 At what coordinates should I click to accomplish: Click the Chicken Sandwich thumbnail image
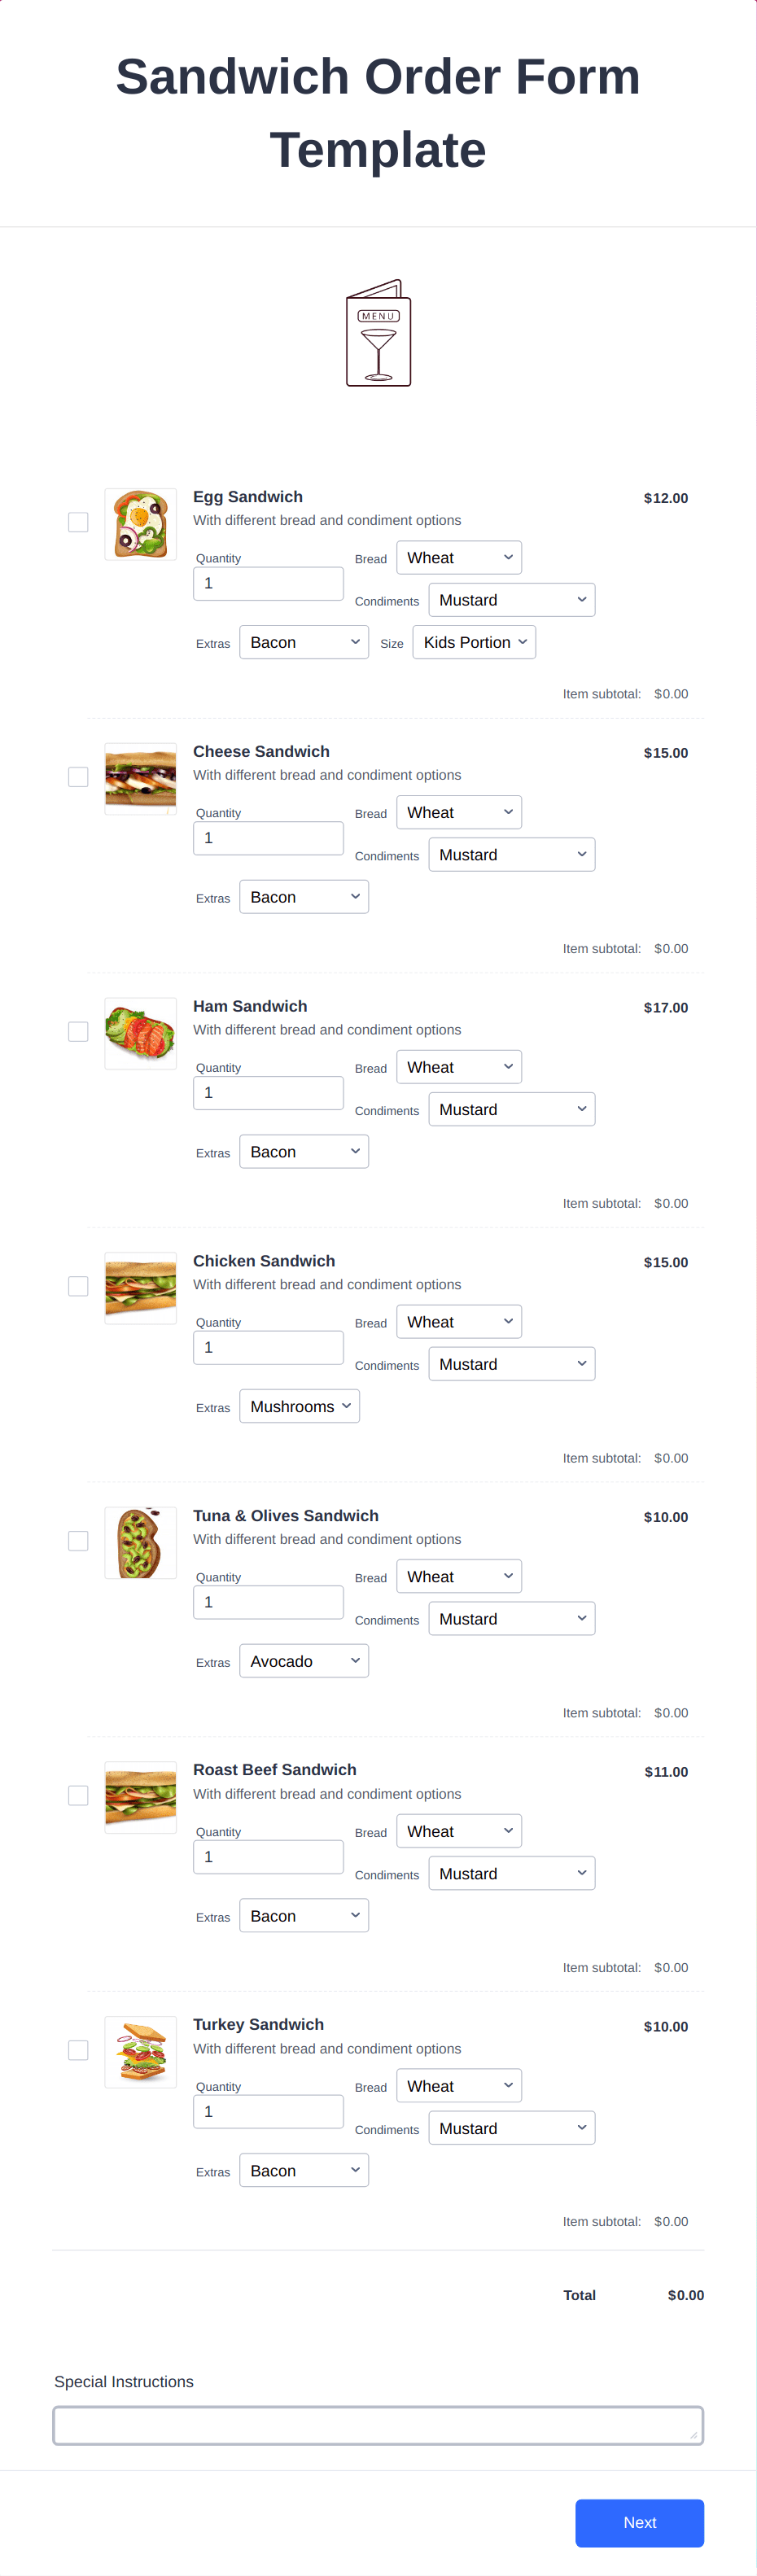coord(140,1287)
